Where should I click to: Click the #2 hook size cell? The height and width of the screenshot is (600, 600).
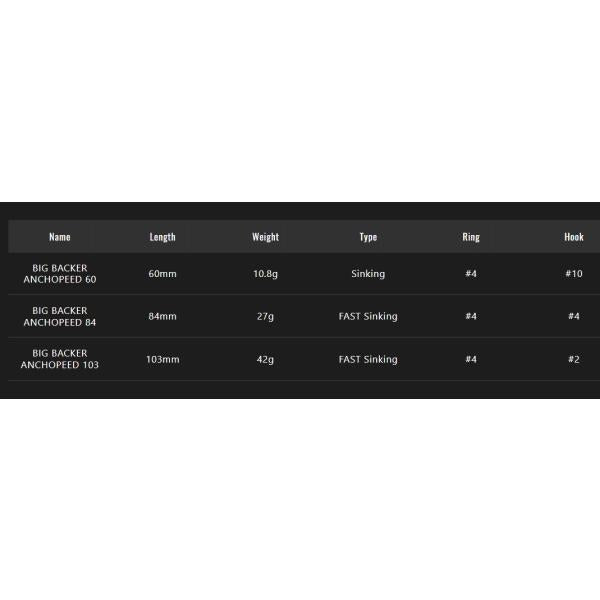(574, 359)
